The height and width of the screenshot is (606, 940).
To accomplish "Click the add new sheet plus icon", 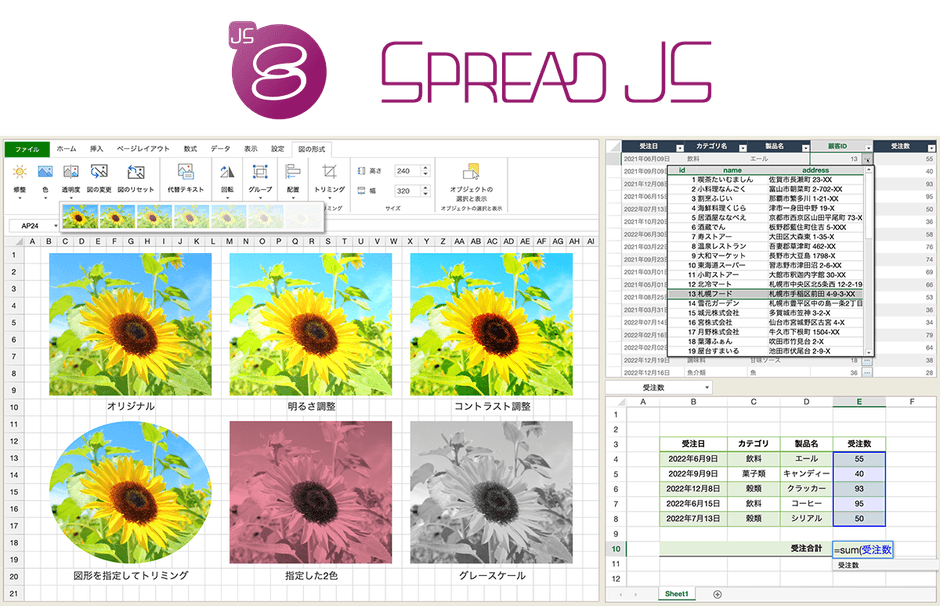I will click(x=717, y=594).
